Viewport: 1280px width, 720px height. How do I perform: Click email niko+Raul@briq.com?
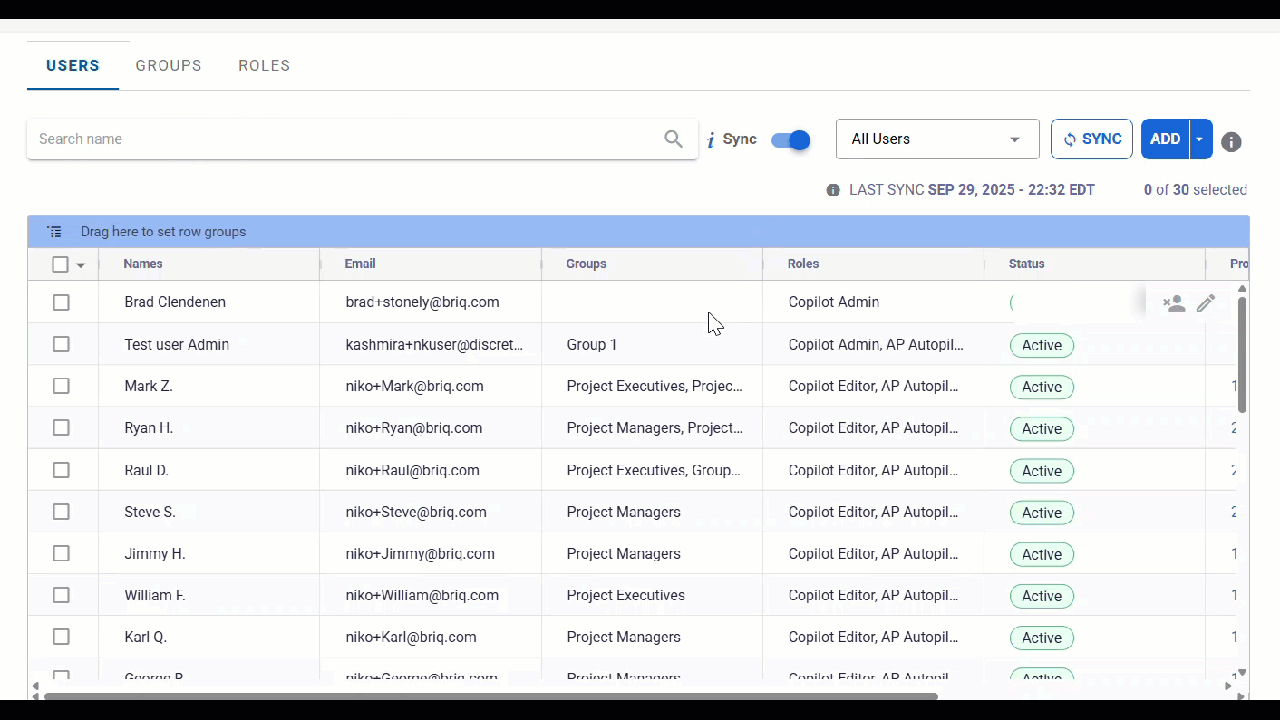pos(412,470)
